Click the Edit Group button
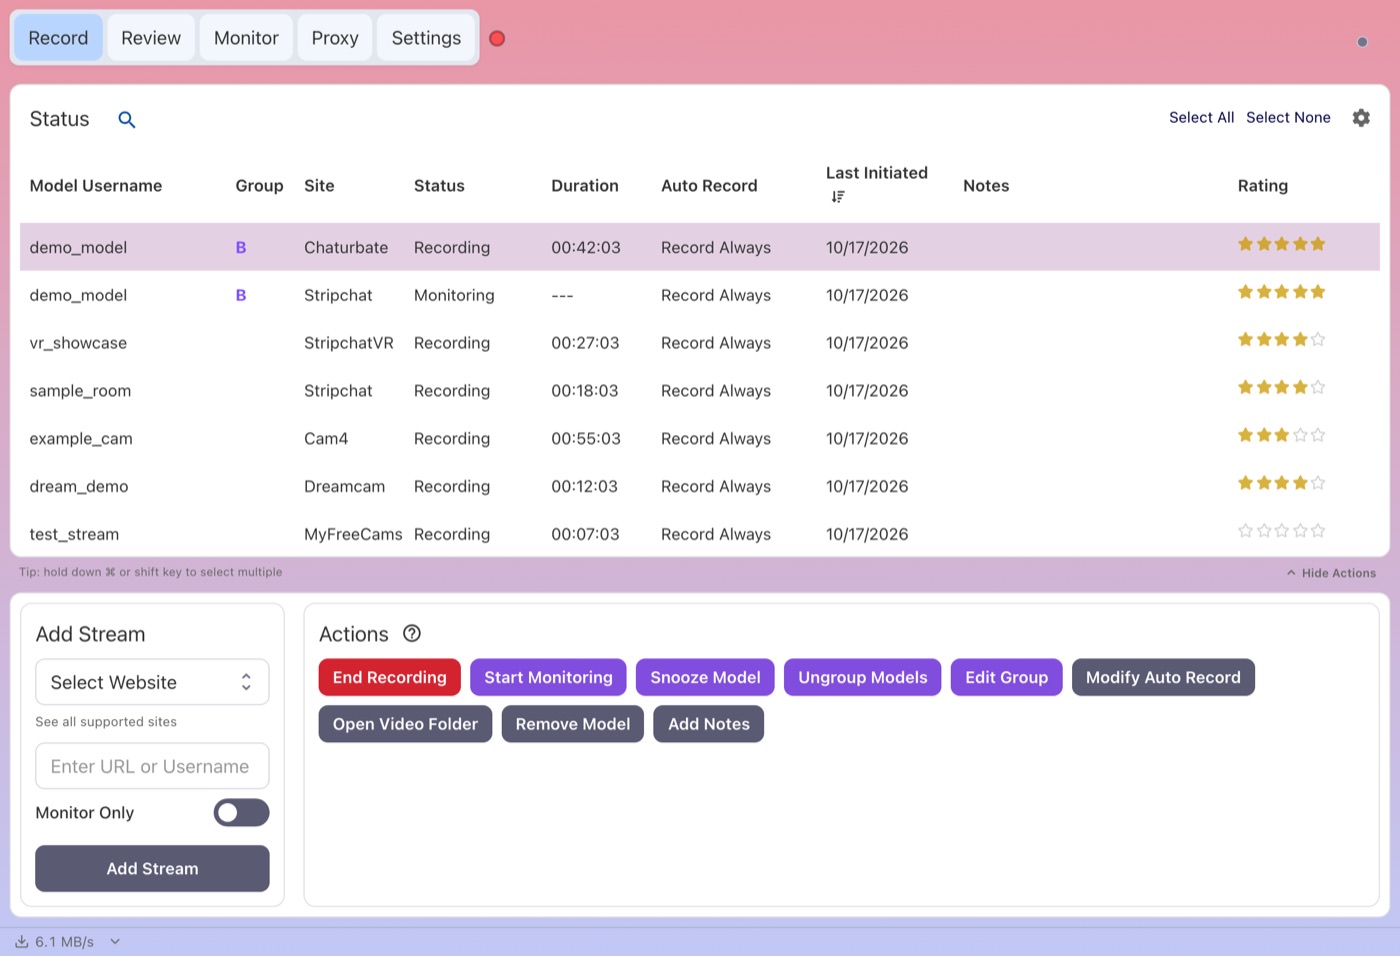 coord(1007,677)
